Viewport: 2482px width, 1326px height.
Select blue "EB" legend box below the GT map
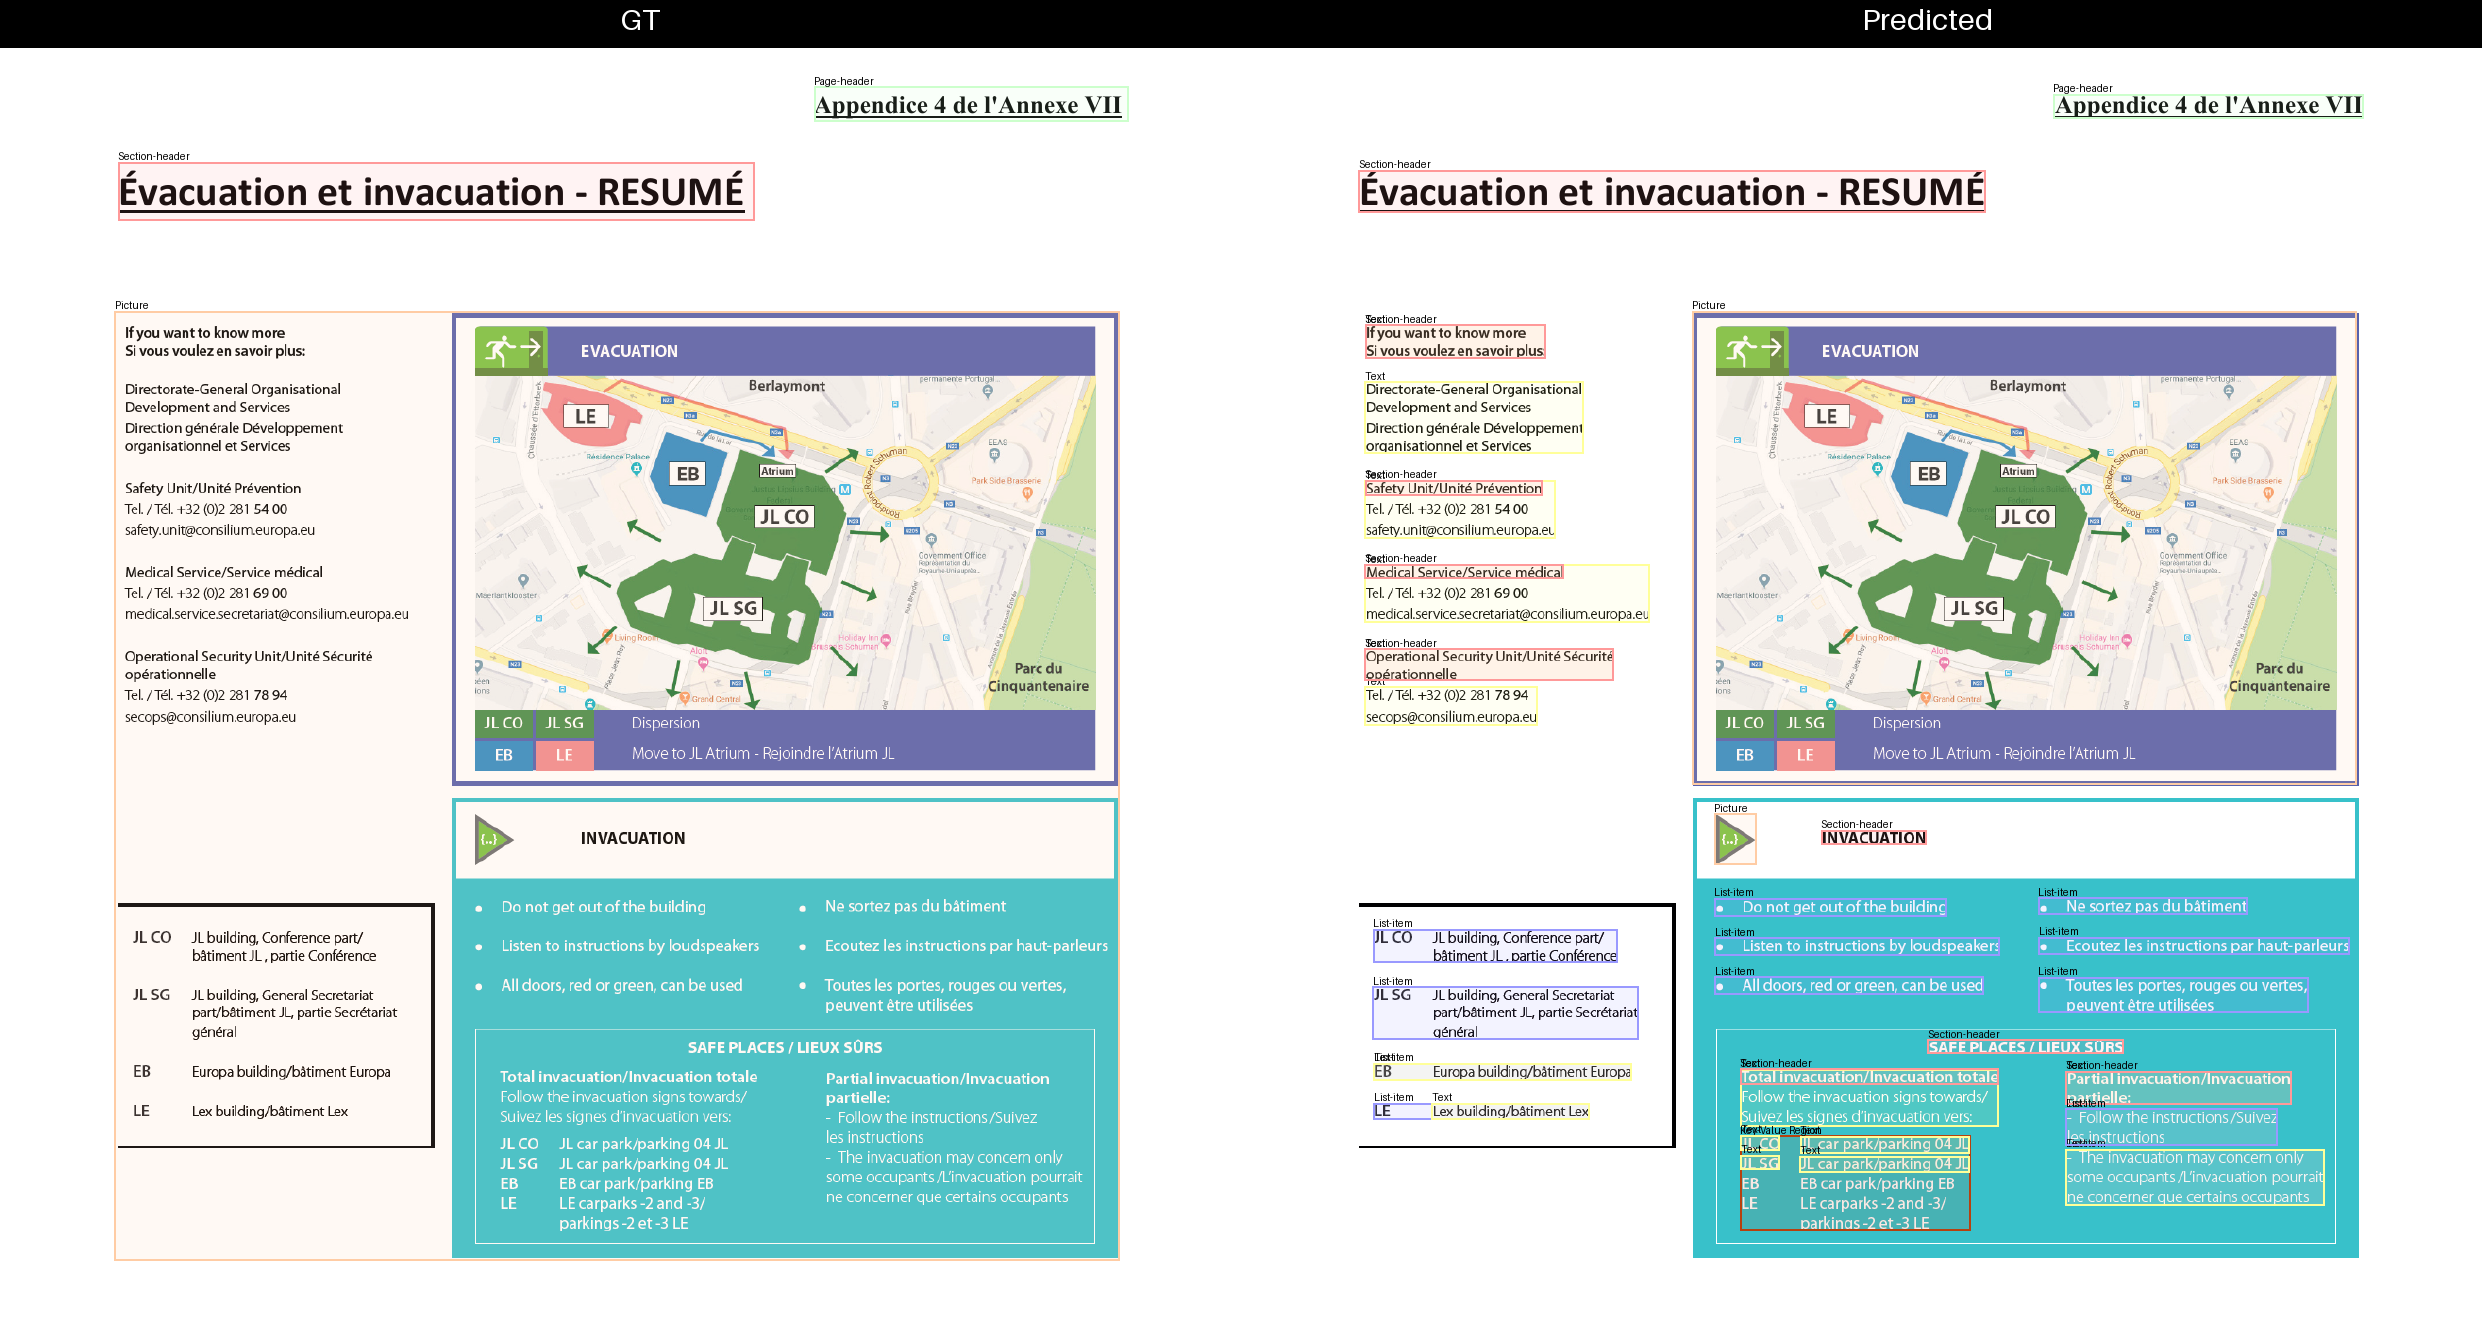click(x=504, y=755)
